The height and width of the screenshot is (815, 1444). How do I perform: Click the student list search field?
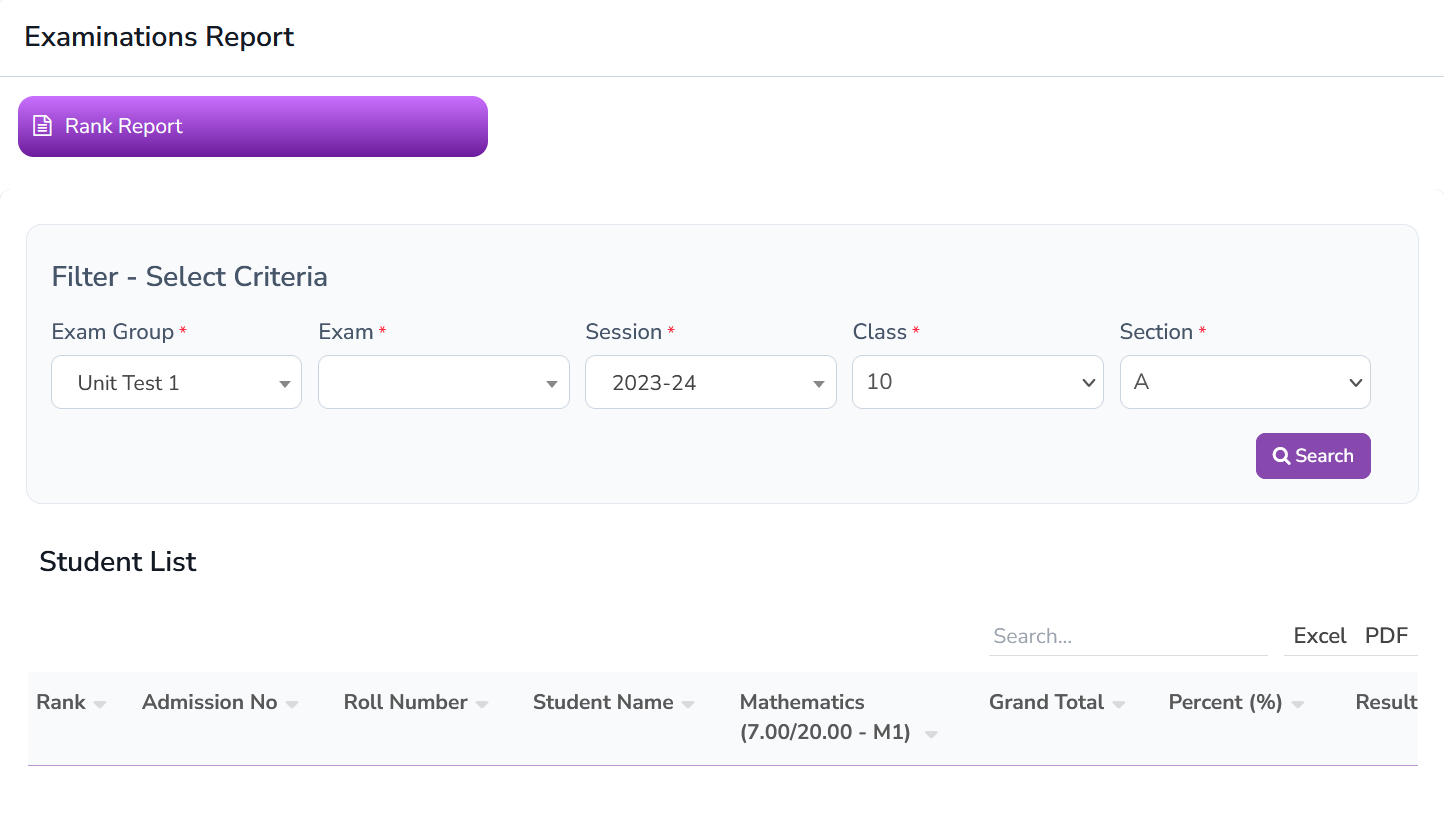(x=1127, y=636)
